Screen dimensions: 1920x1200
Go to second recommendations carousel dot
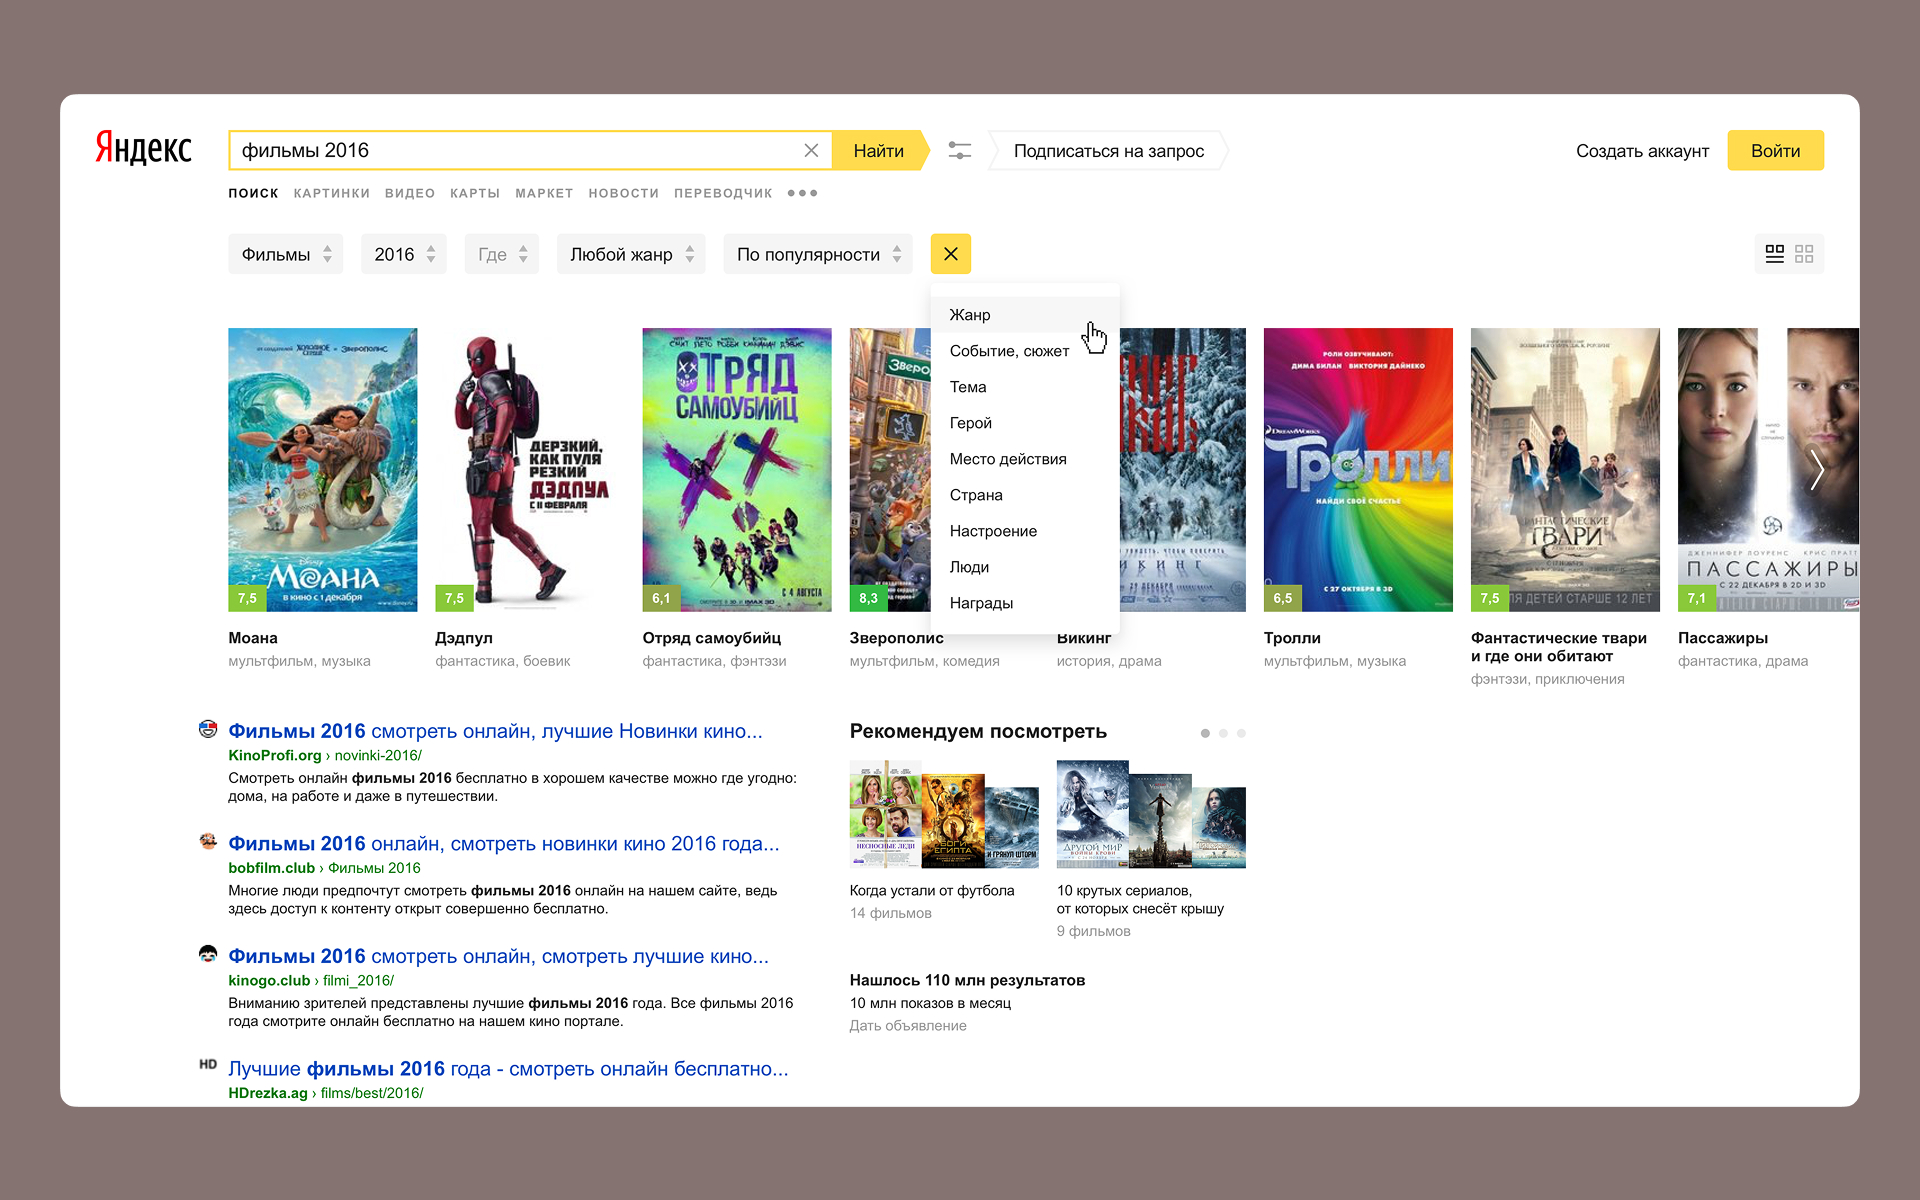1223,733
